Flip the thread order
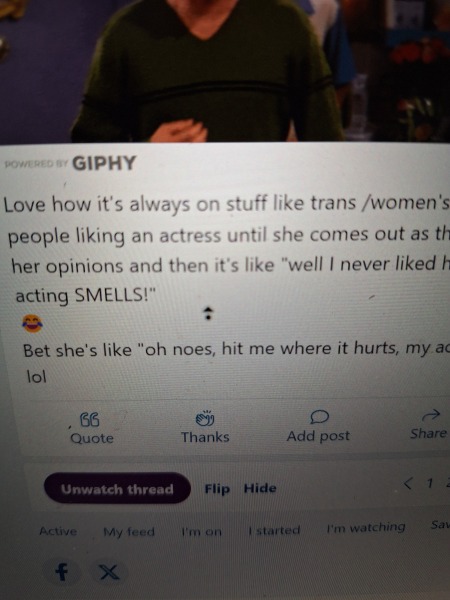Screen dimensions: 450x600 [x=217, y=489]
